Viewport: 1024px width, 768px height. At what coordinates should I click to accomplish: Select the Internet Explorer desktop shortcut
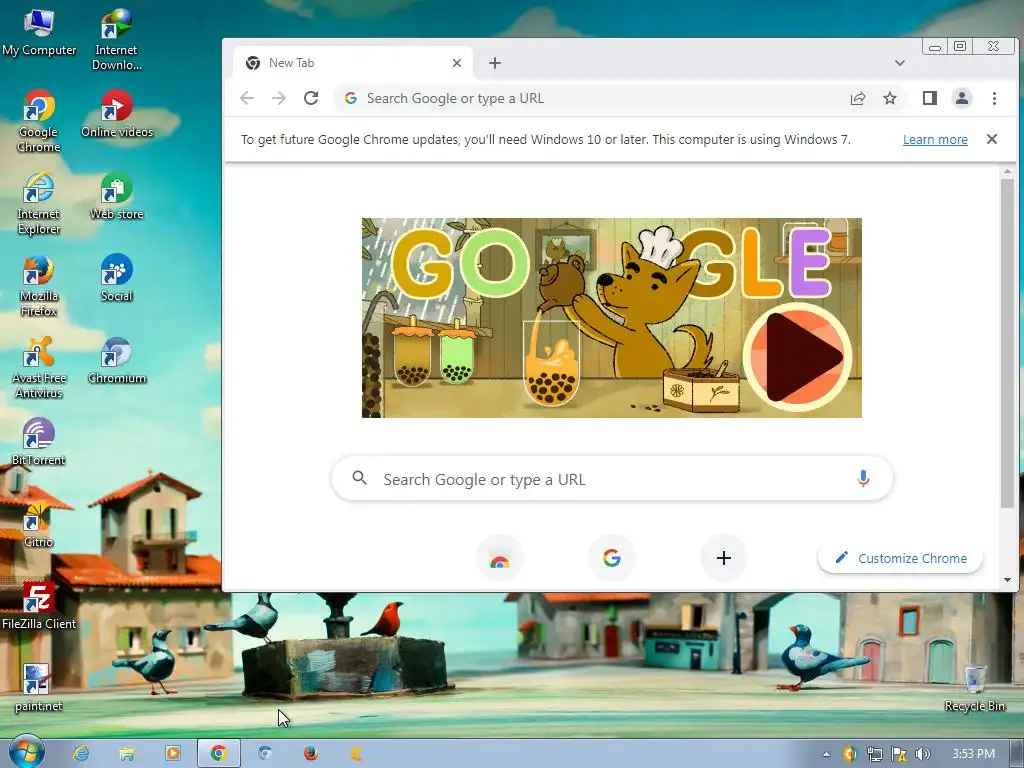39,204
